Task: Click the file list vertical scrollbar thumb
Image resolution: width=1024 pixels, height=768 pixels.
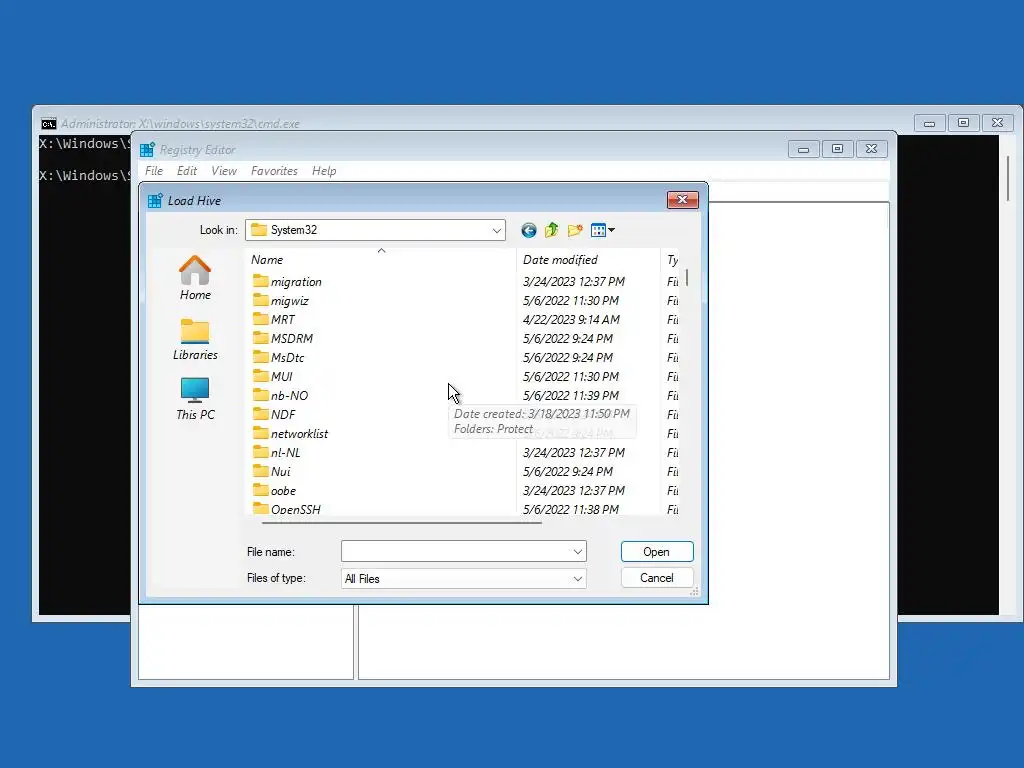Action: [687, 278]
